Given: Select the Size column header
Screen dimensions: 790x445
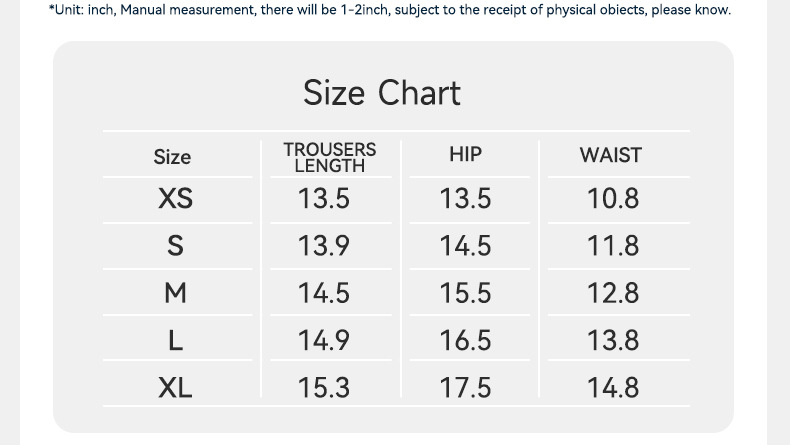Looking at the screenshot, I should tap(172, 157).
